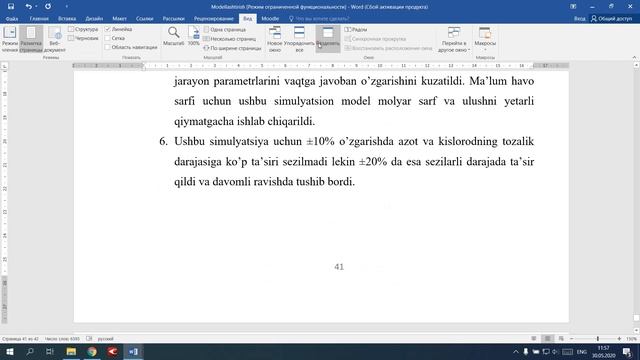Select Print Layout (Разметка страницы) view
The height and width of the screenshot is (360, 640).
31,39
